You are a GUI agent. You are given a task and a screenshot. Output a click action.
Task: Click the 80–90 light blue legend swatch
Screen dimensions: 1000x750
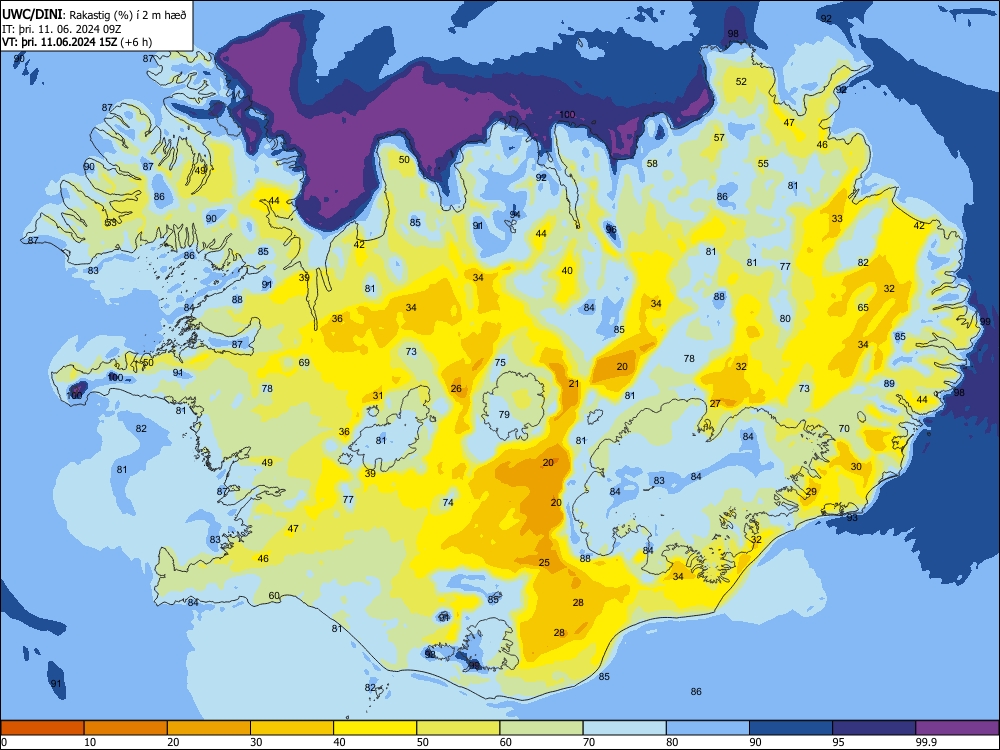coord(708,728)
